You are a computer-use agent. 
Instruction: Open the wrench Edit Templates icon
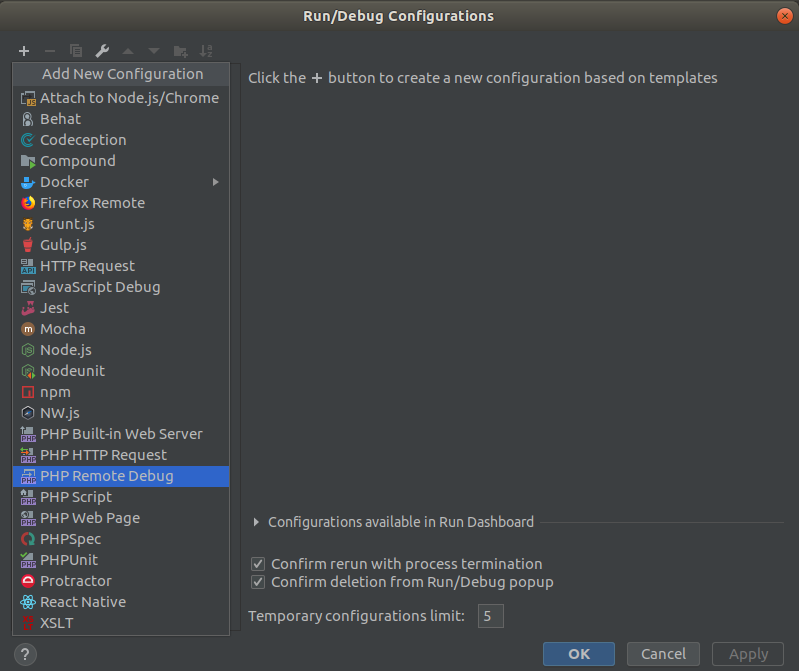click(x=102, y=51)
